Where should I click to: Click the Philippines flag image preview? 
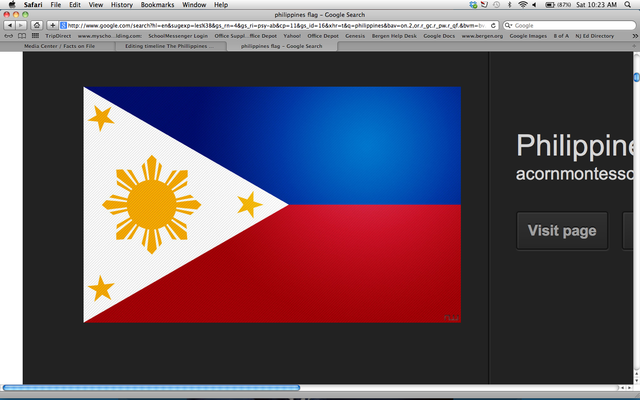[272, 204]
